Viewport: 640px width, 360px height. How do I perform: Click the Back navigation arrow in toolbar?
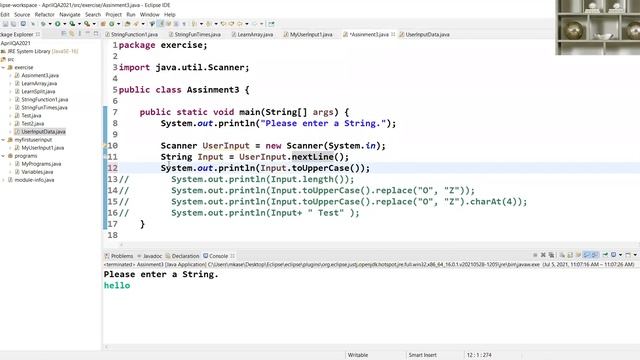point(240,24)
